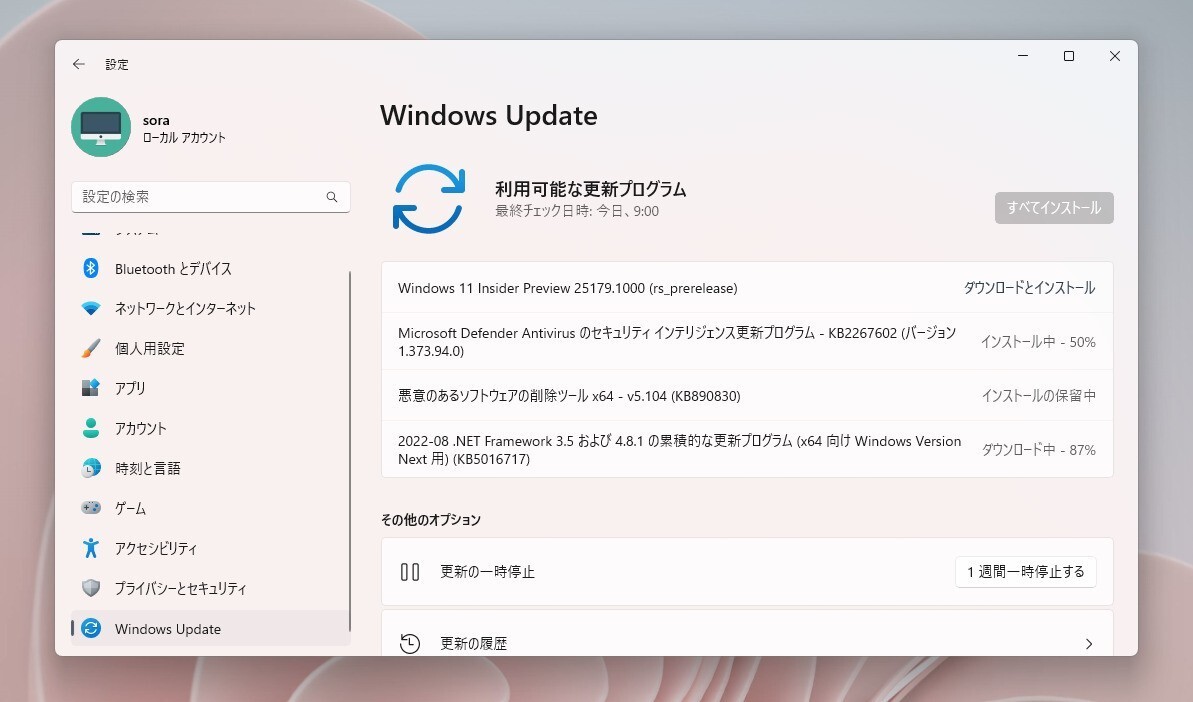Image resolution: width=1193 pixels, height=702 pixels.
Task: Select 個人用設定 in the sidebar
Action: pyautogui.click(x=211, y=348)
